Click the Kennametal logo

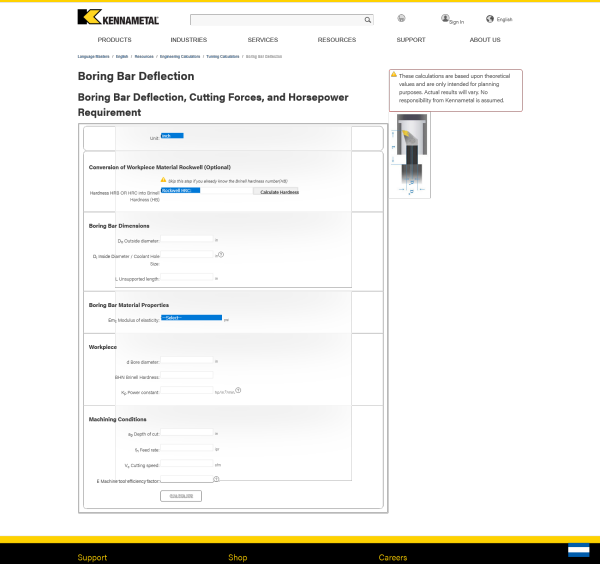[x=118, y=17]
